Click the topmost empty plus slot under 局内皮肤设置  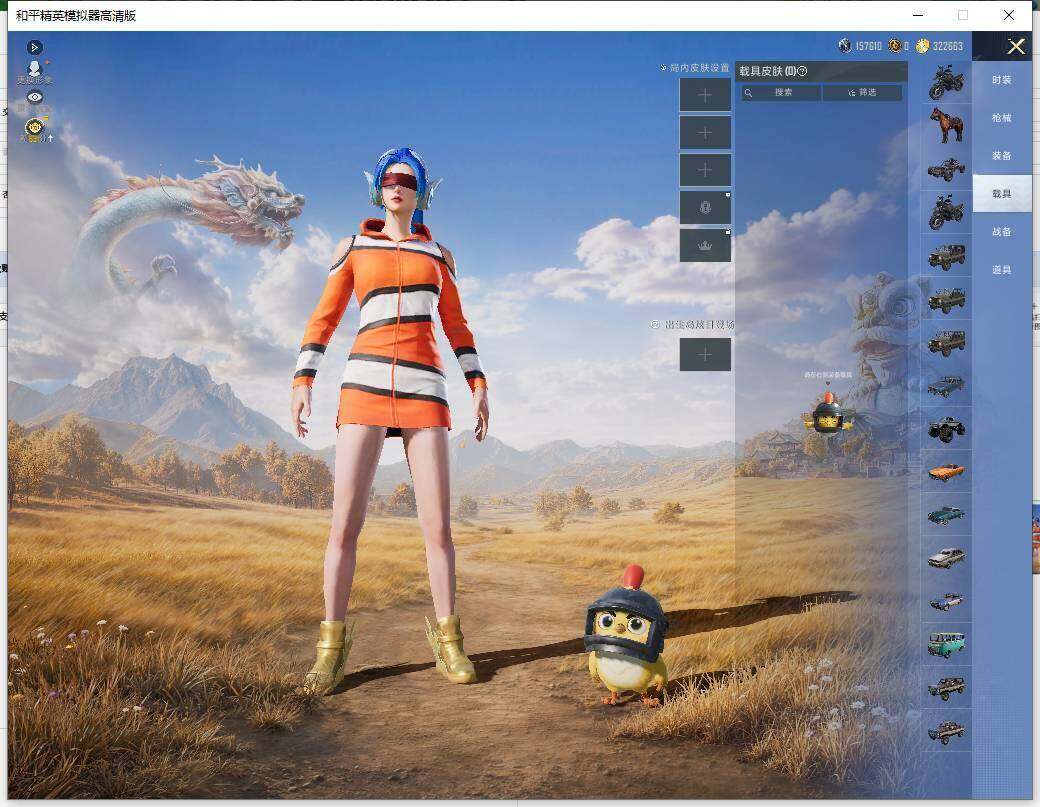(x=705, y=95)
